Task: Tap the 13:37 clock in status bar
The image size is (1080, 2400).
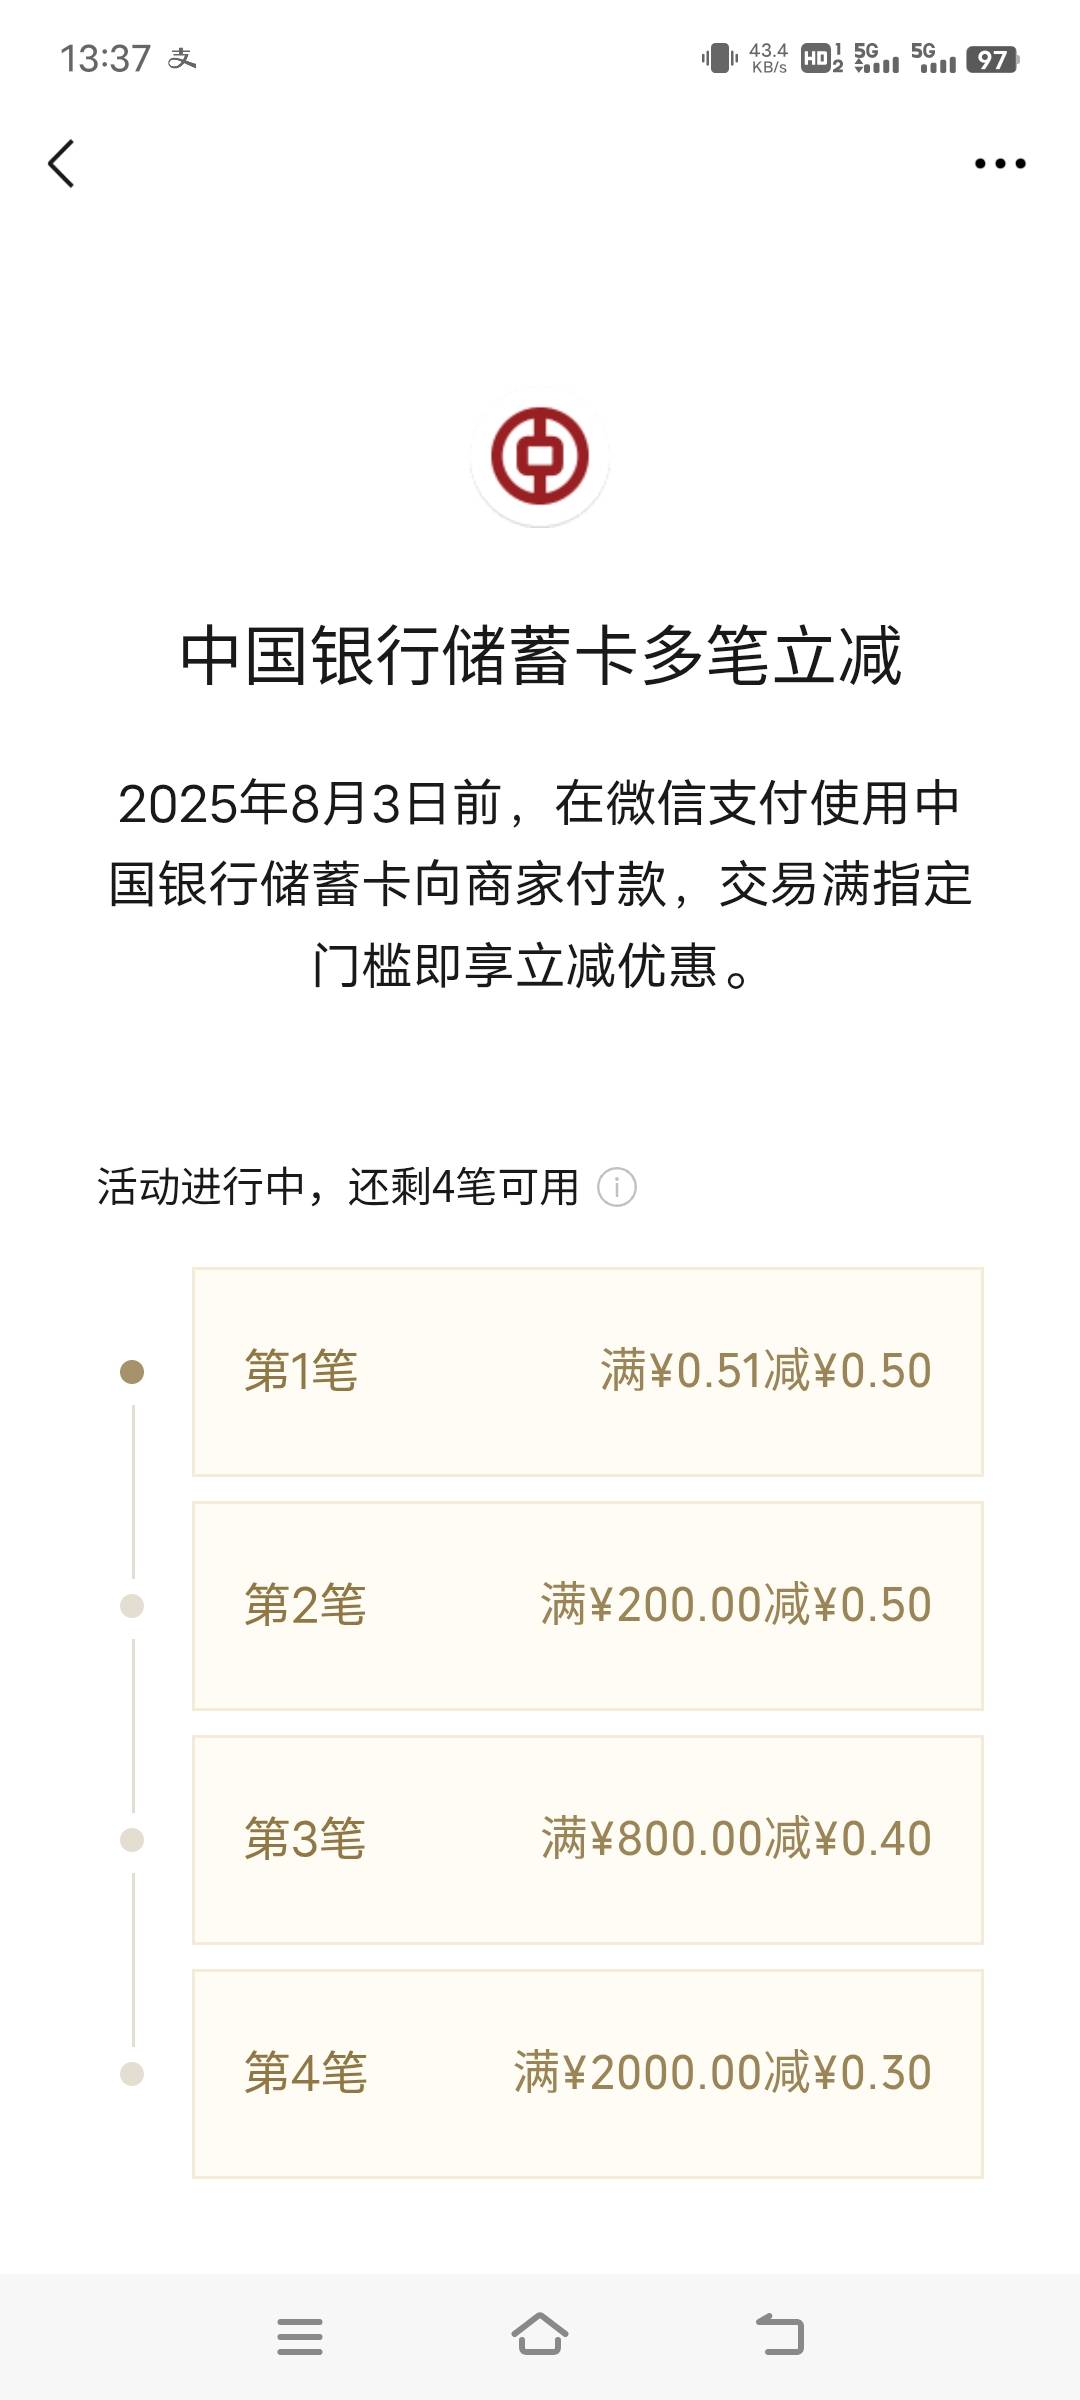Action: click(x=105, y=59)
